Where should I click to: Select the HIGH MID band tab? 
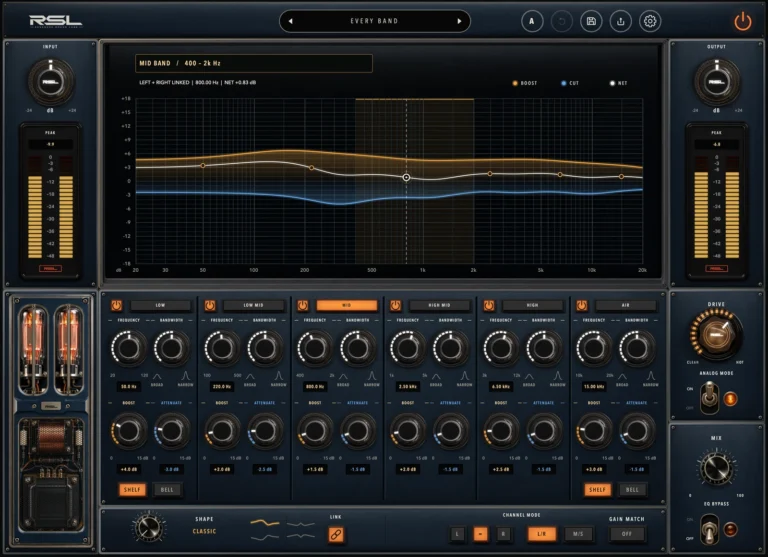[440, 305]
